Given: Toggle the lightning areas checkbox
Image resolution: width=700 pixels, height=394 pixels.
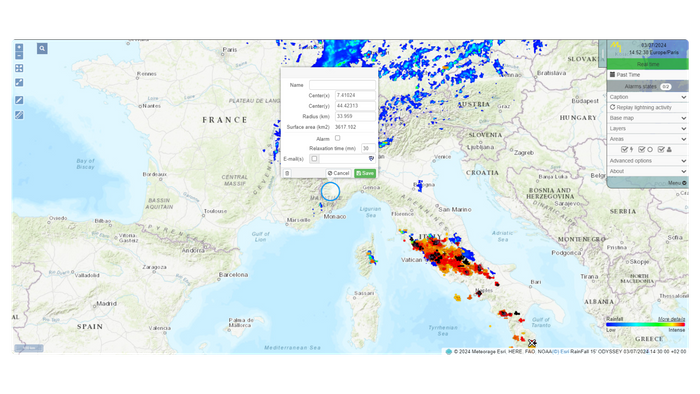Looking at the screenshot, I should point(624,149).
